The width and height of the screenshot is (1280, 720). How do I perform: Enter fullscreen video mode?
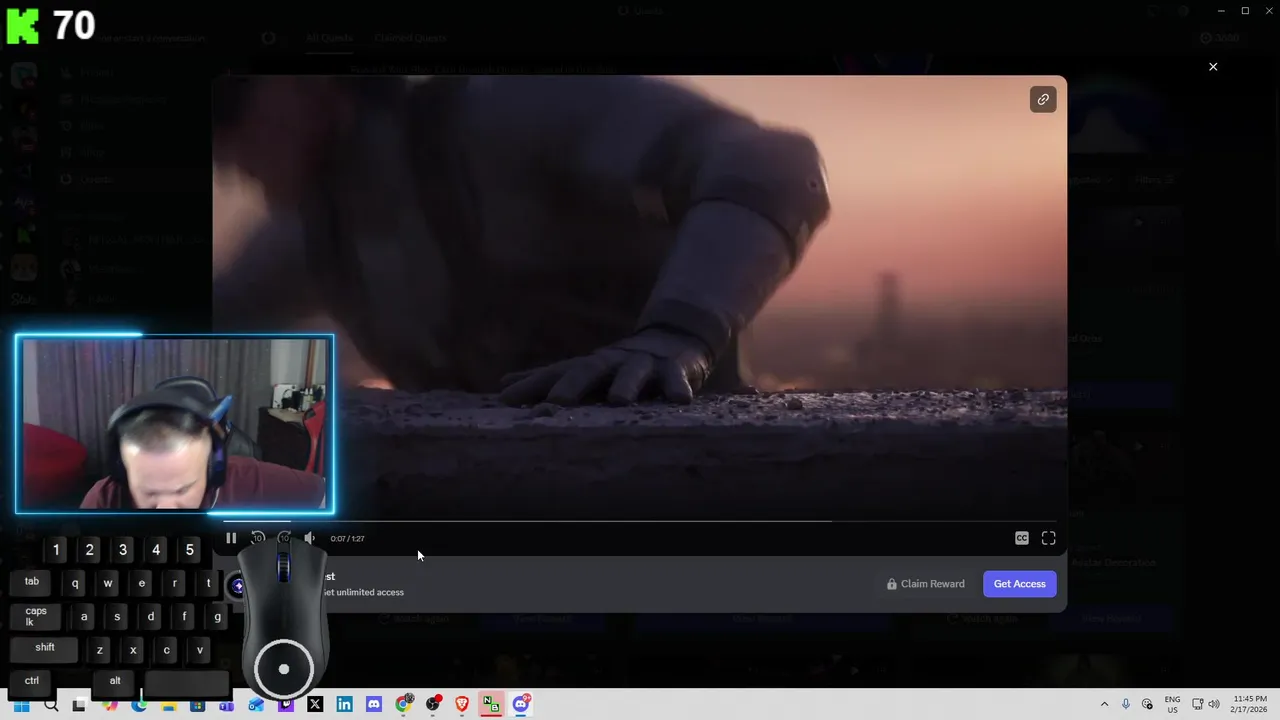(x=1049, y=538)
